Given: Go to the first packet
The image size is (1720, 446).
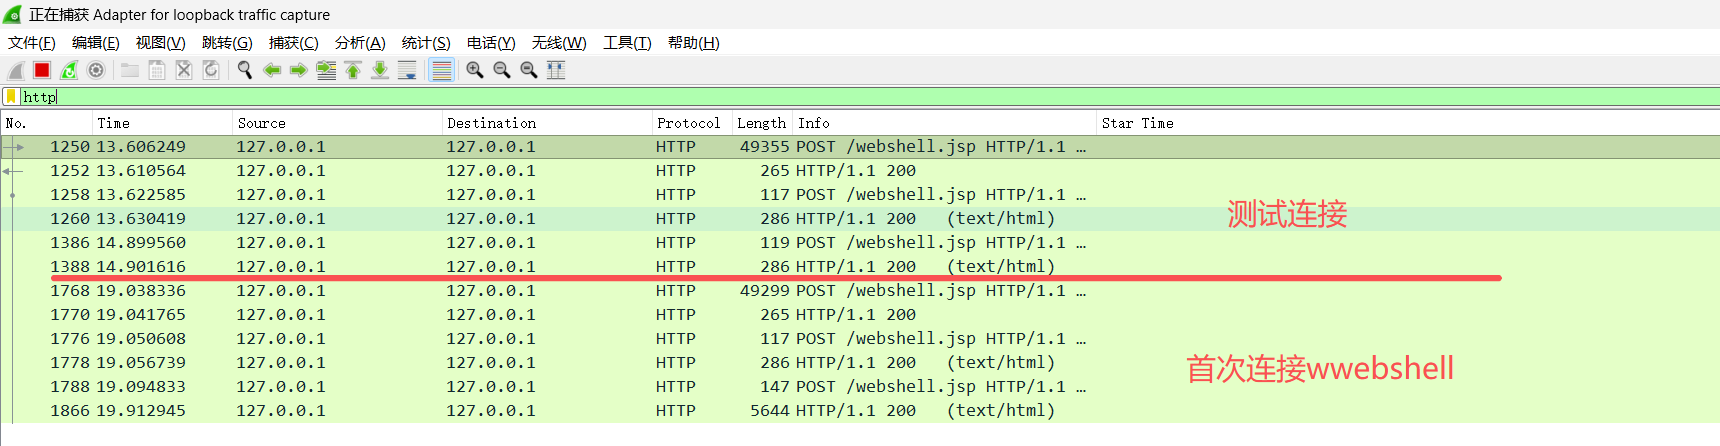Looking at the screenshot, I should pos(353,70).
